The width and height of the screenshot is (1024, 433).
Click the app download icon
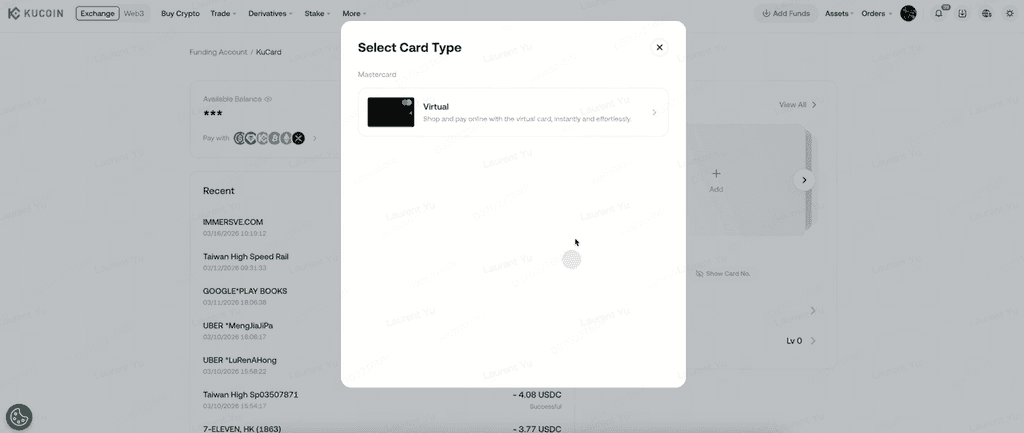pos(963,13)
